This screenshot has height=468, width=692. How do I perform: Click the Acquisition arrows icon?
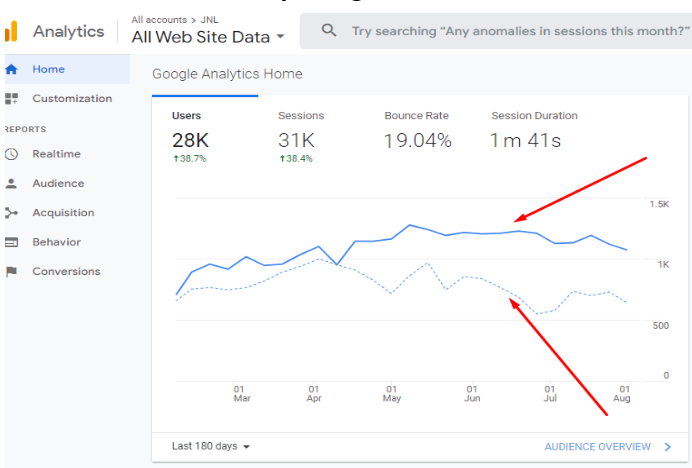click(x=11, y=213)
